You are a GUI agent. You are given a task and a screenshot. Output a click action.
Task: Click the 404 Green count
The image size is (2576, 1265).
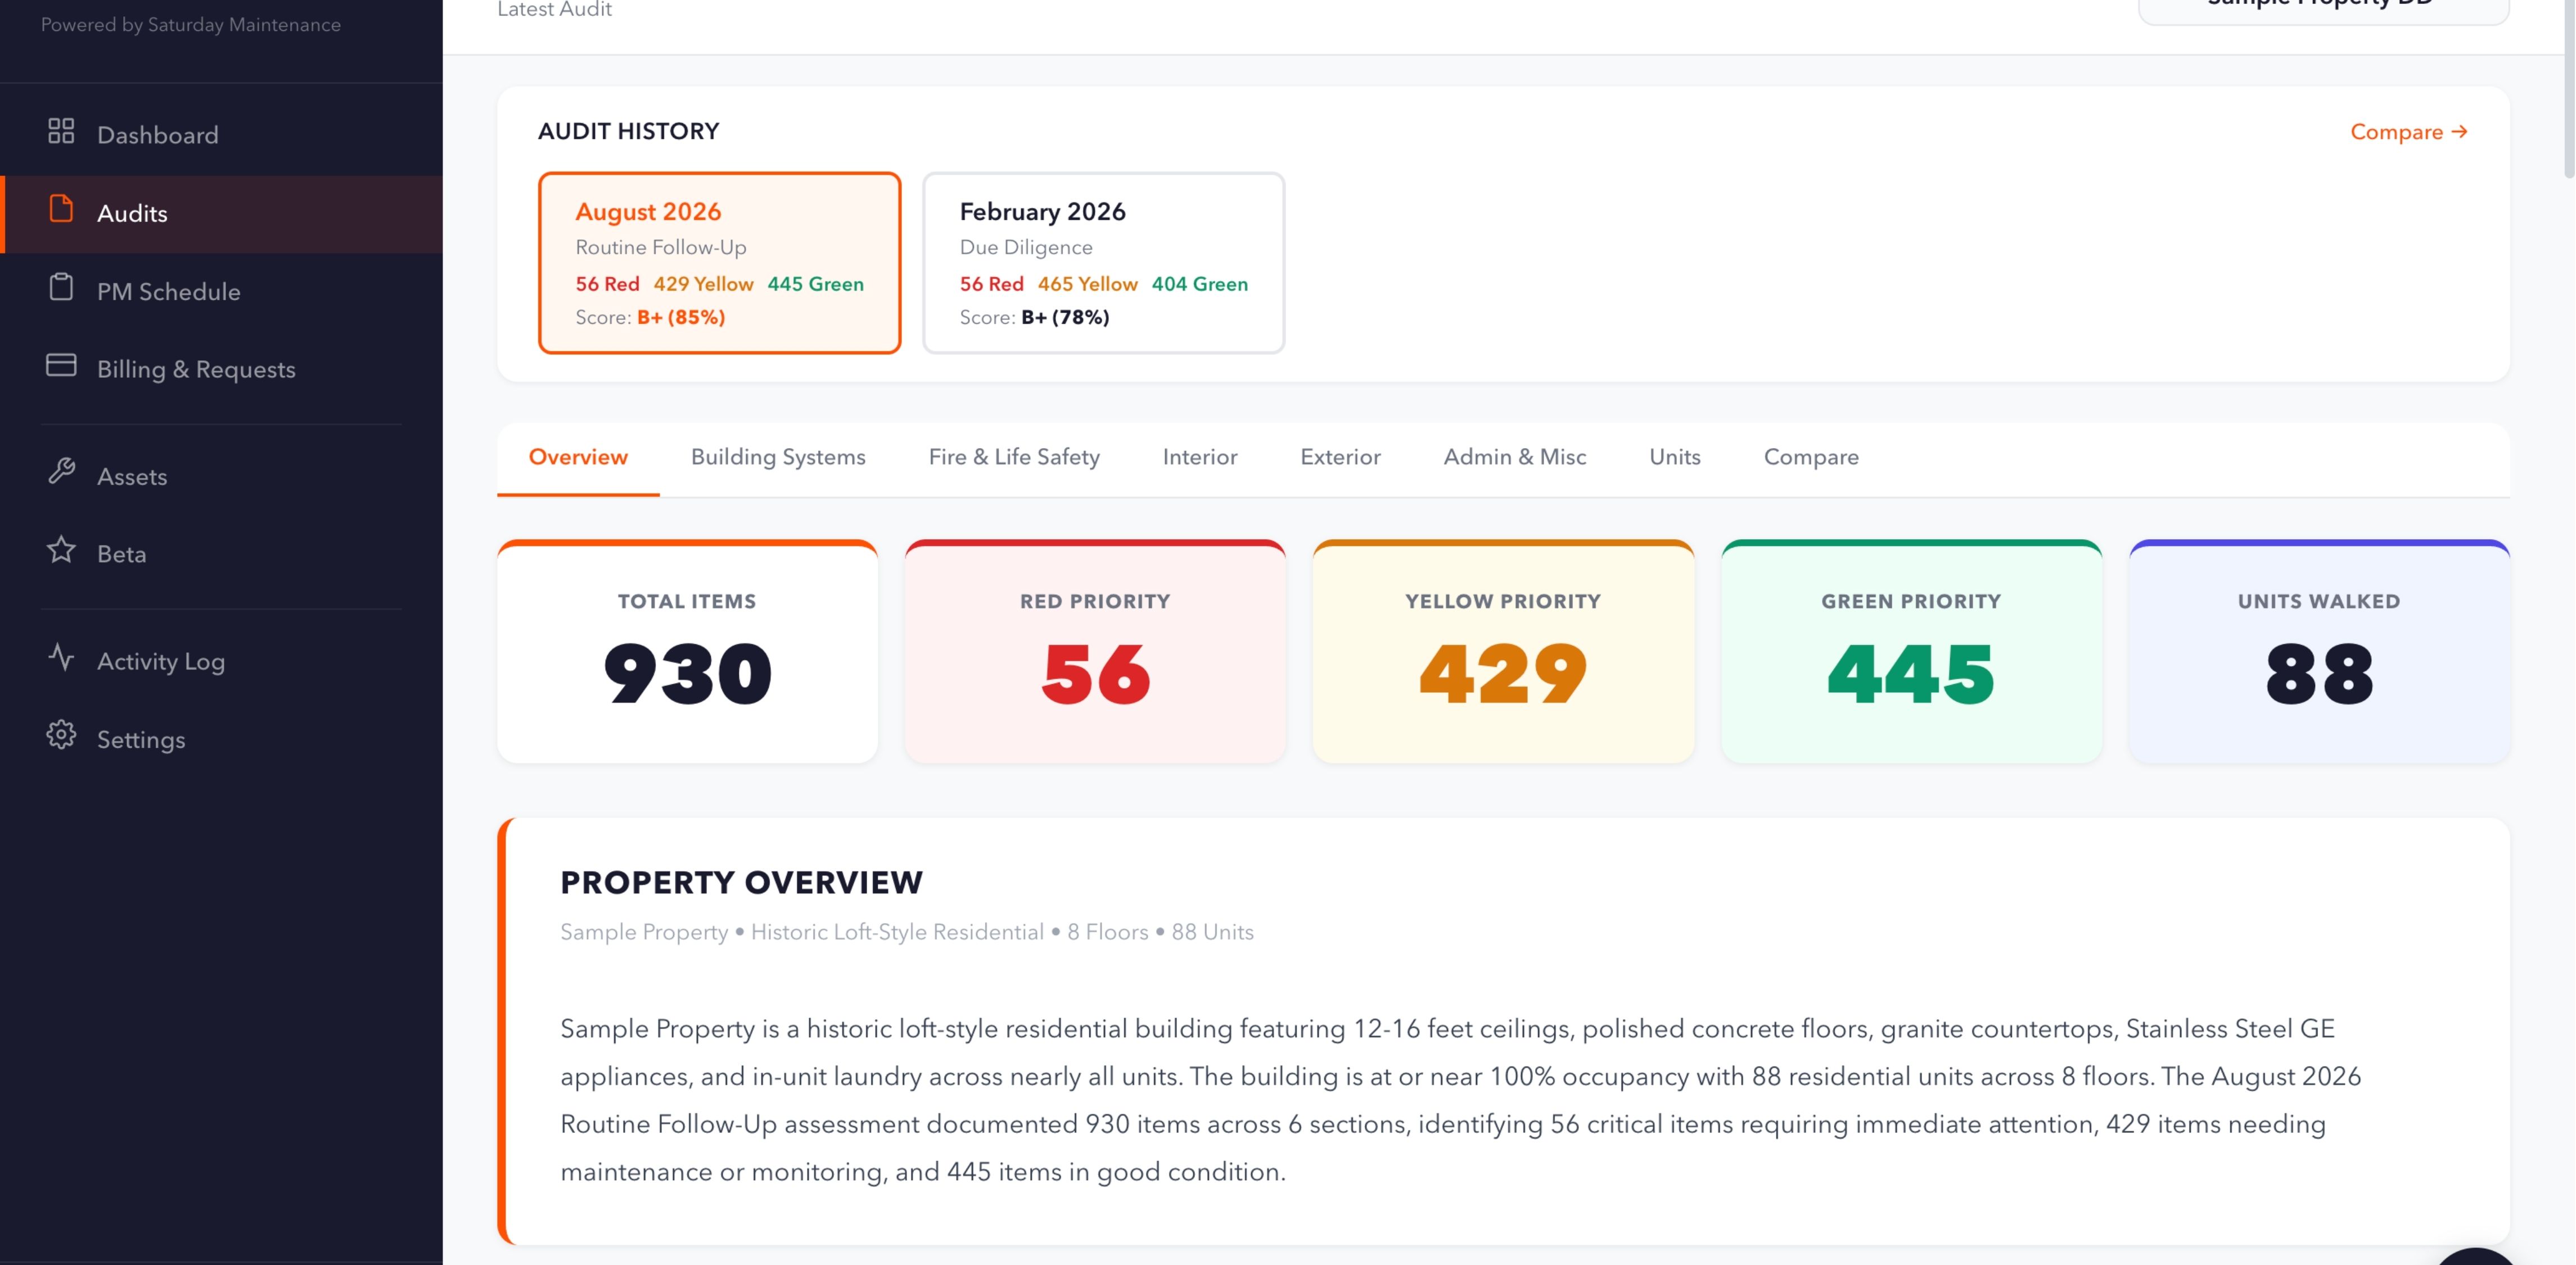(x=1199, y=284)
